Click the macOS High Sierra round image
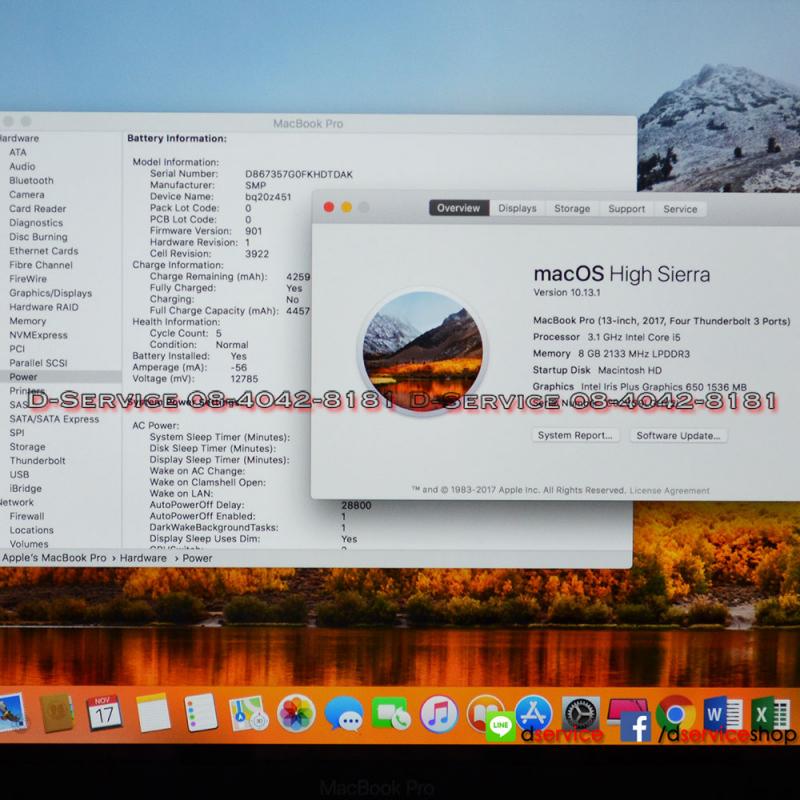Screen dimensions: 800x800 423,352
